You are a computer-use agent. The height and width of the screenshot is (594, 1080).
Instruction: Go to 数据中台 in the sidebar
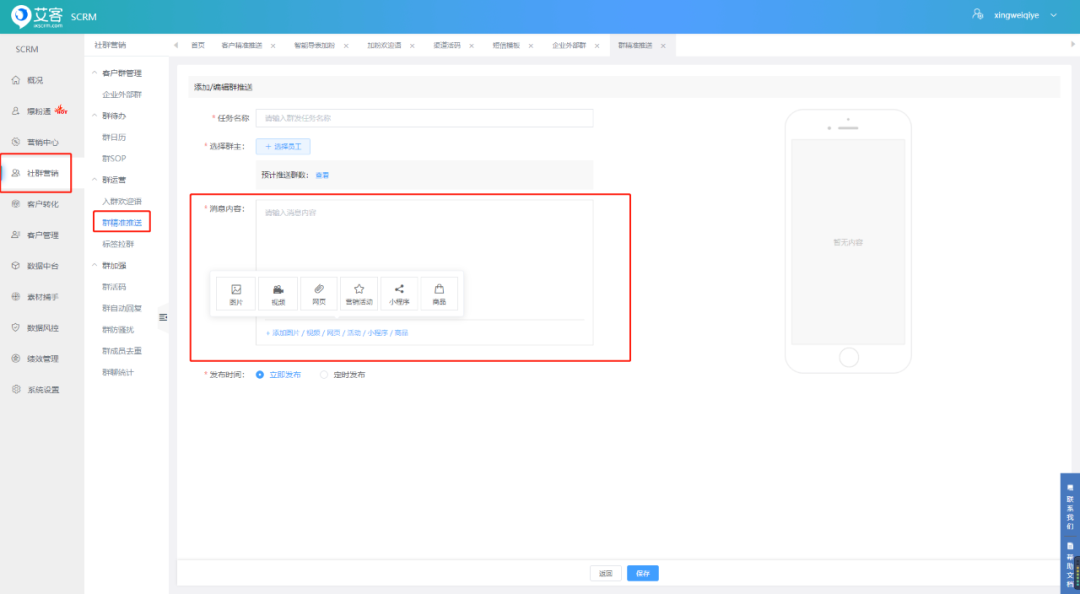coord(42,266)
